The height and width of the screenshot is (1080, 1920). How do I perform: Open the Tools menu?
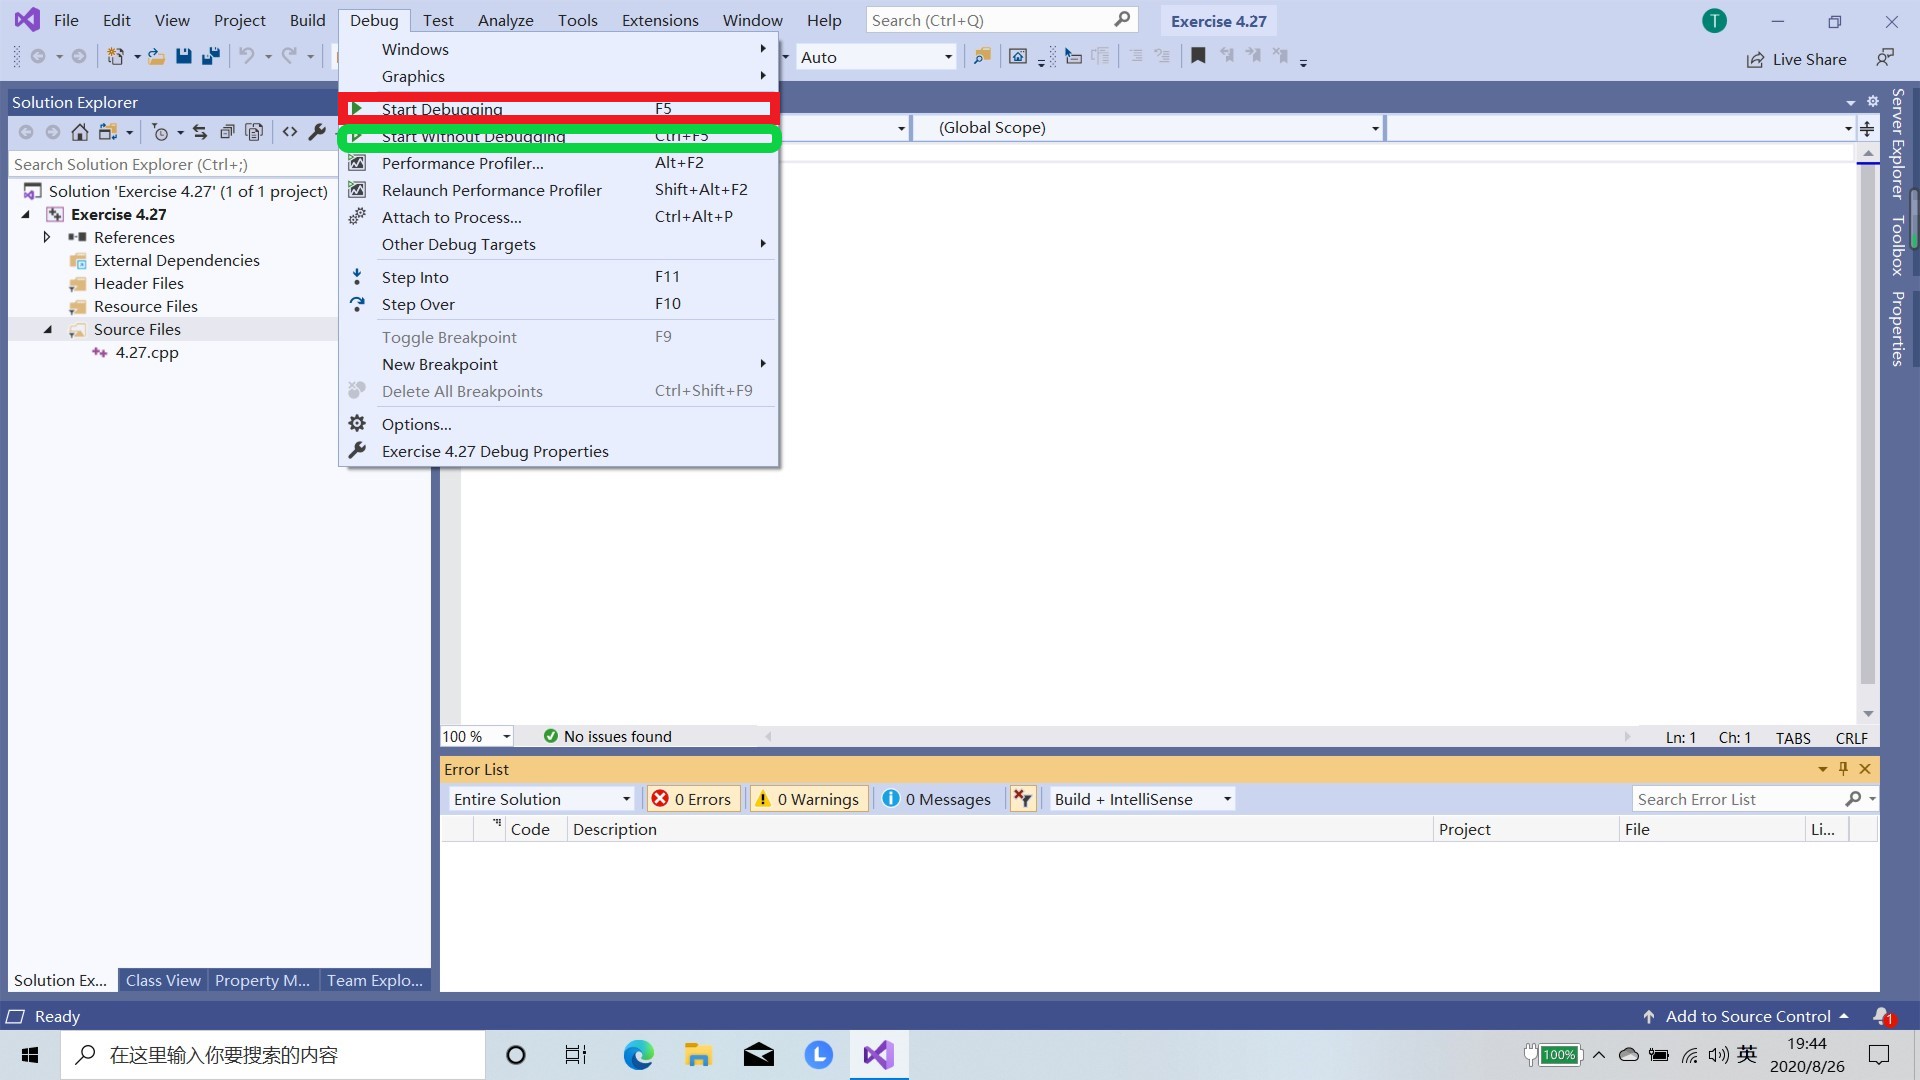click(577, 20)
